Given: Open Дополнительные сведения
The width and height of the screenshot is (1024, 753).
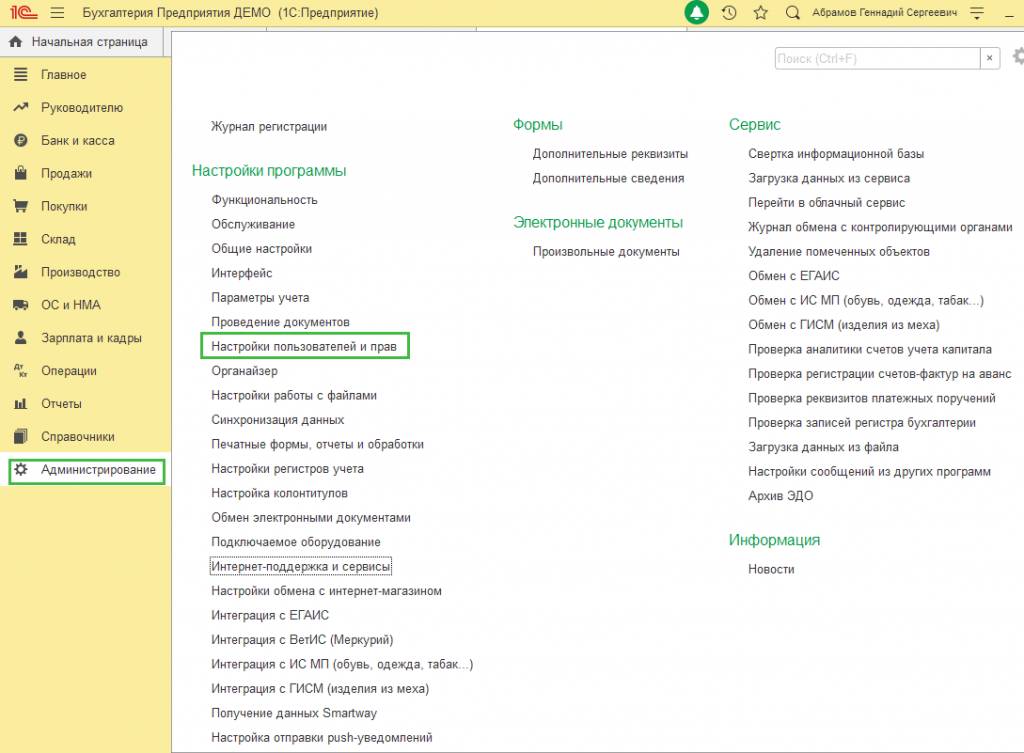Looking at the screenshot, I should (608, 178).
